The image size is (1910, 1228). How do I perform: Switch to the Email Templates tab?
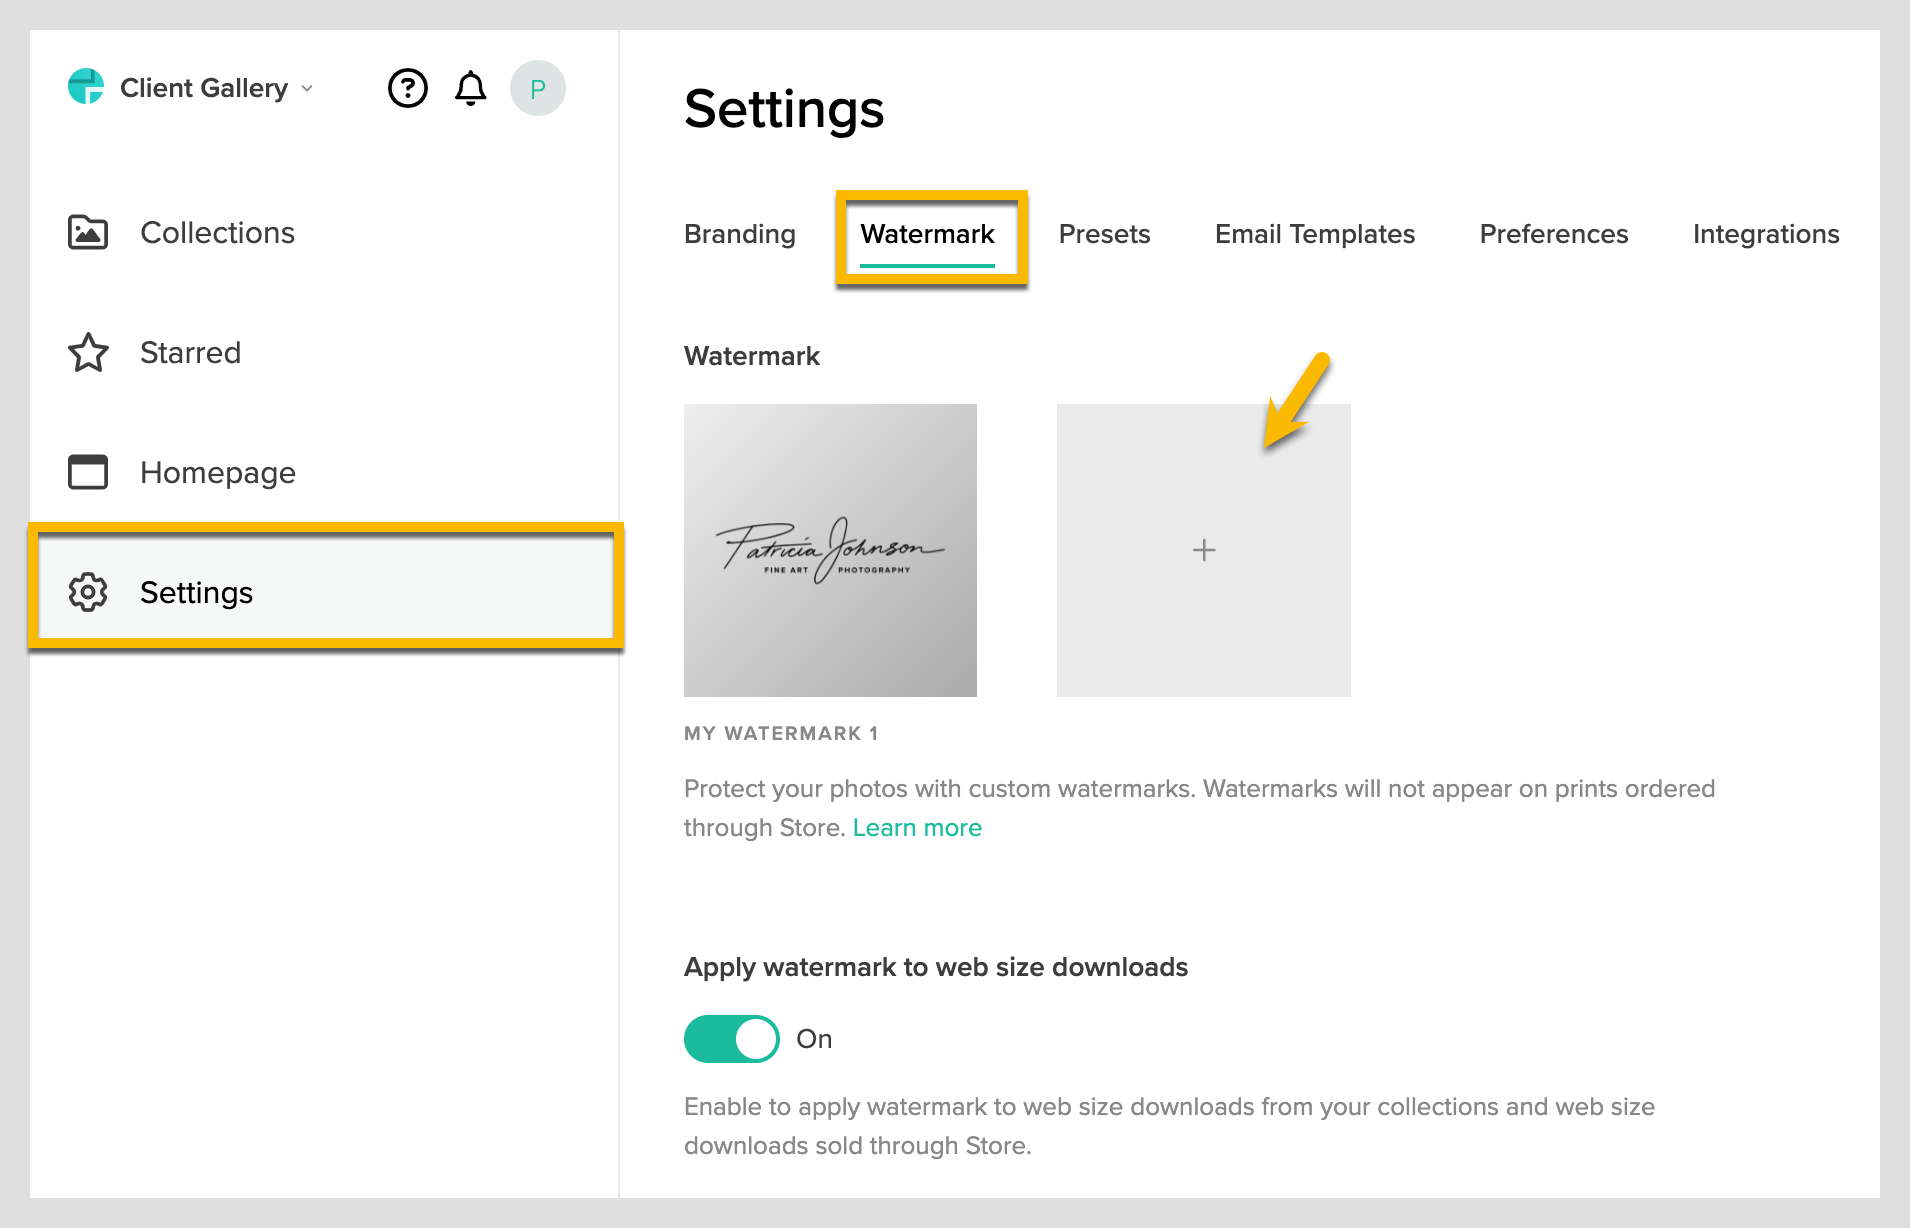tap(1314, 234)
